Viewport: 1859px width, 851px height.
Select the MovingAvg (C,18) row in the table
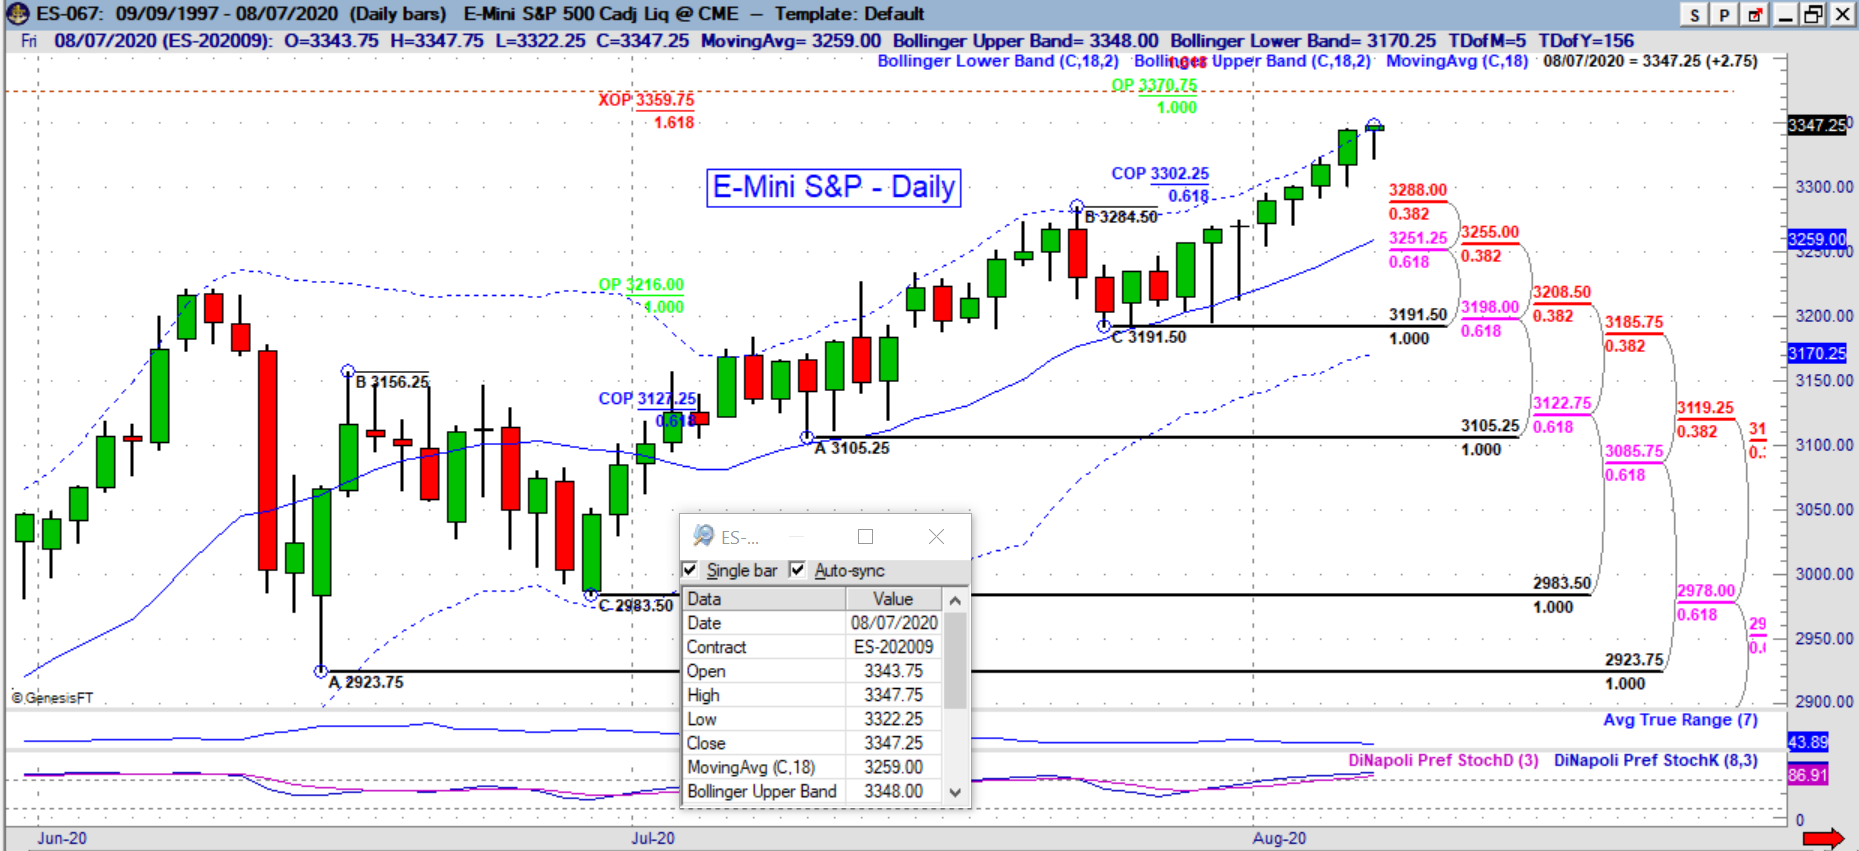(x=812, y=767)
